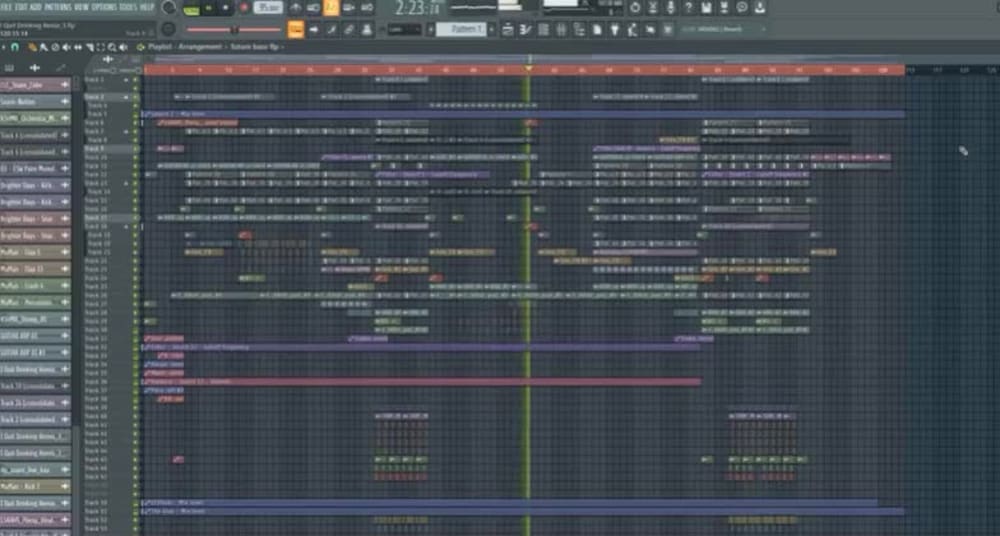
Task: Click the tempo display field
Action: [x=268, y=8]
